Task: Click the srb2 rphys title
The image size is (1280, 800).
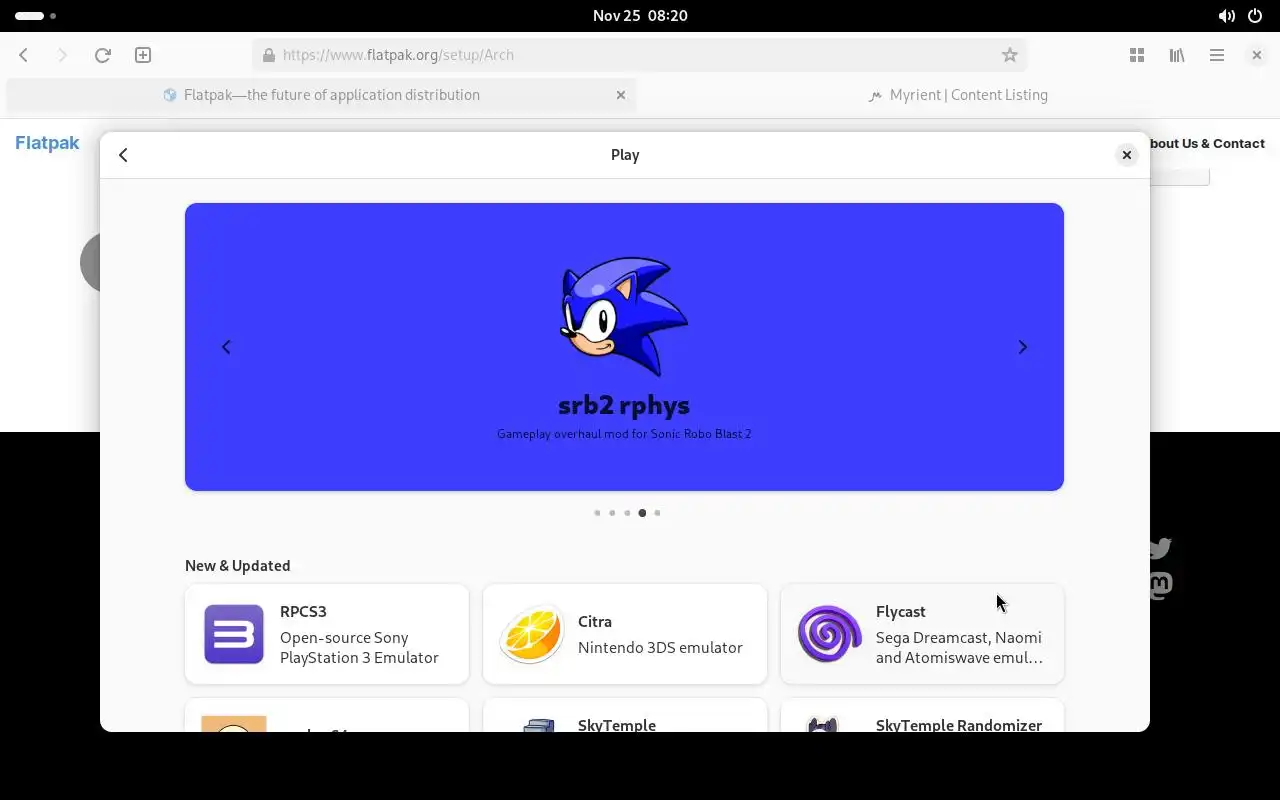Action: click(624, 405)
